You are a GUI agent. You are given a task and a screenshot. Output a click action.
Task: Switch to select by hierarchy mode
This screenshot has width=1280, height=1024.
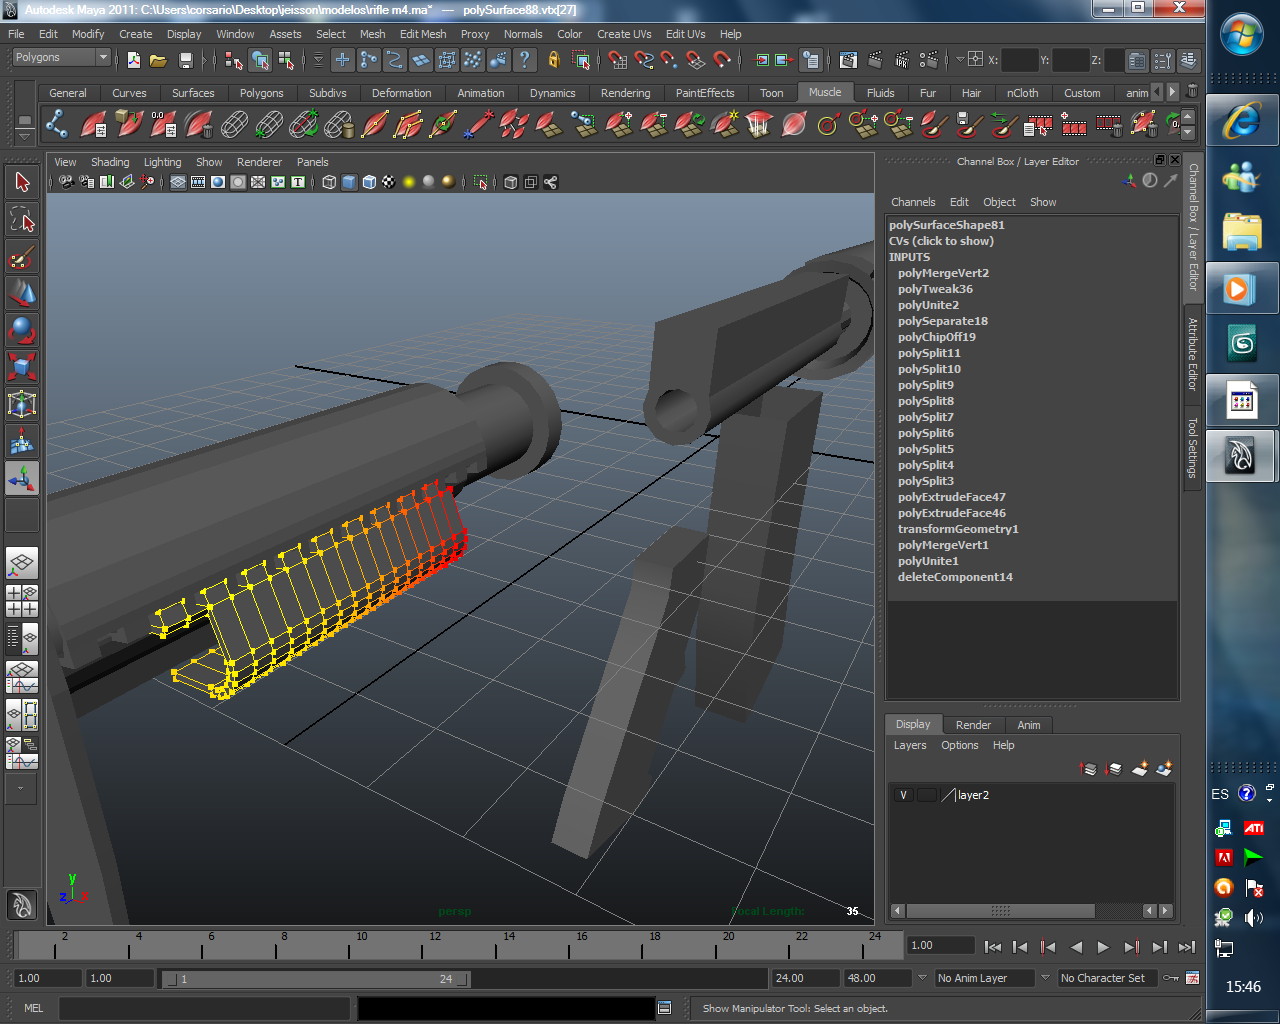pos(234,60)
